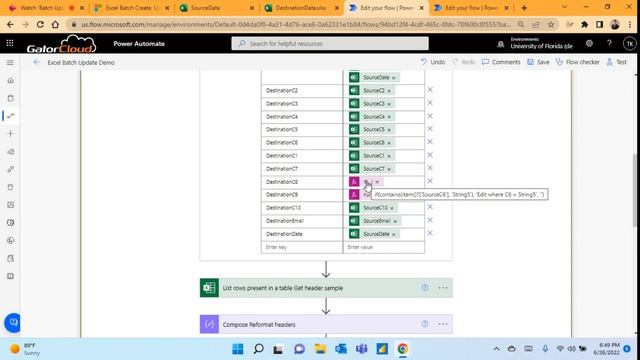Click the Test button

point(616,62)
